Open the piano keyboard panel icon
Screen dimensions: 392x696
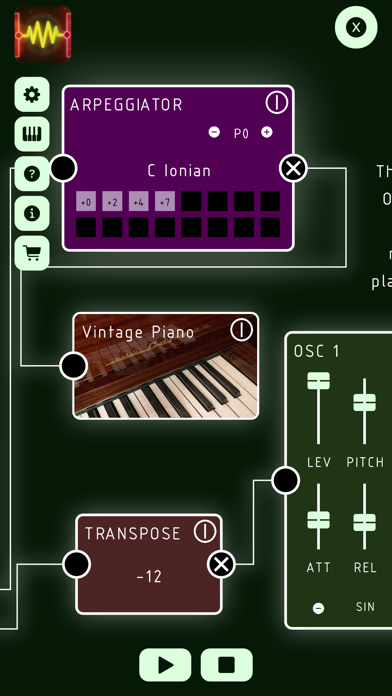pyautogui.click(x=32, y=134)
